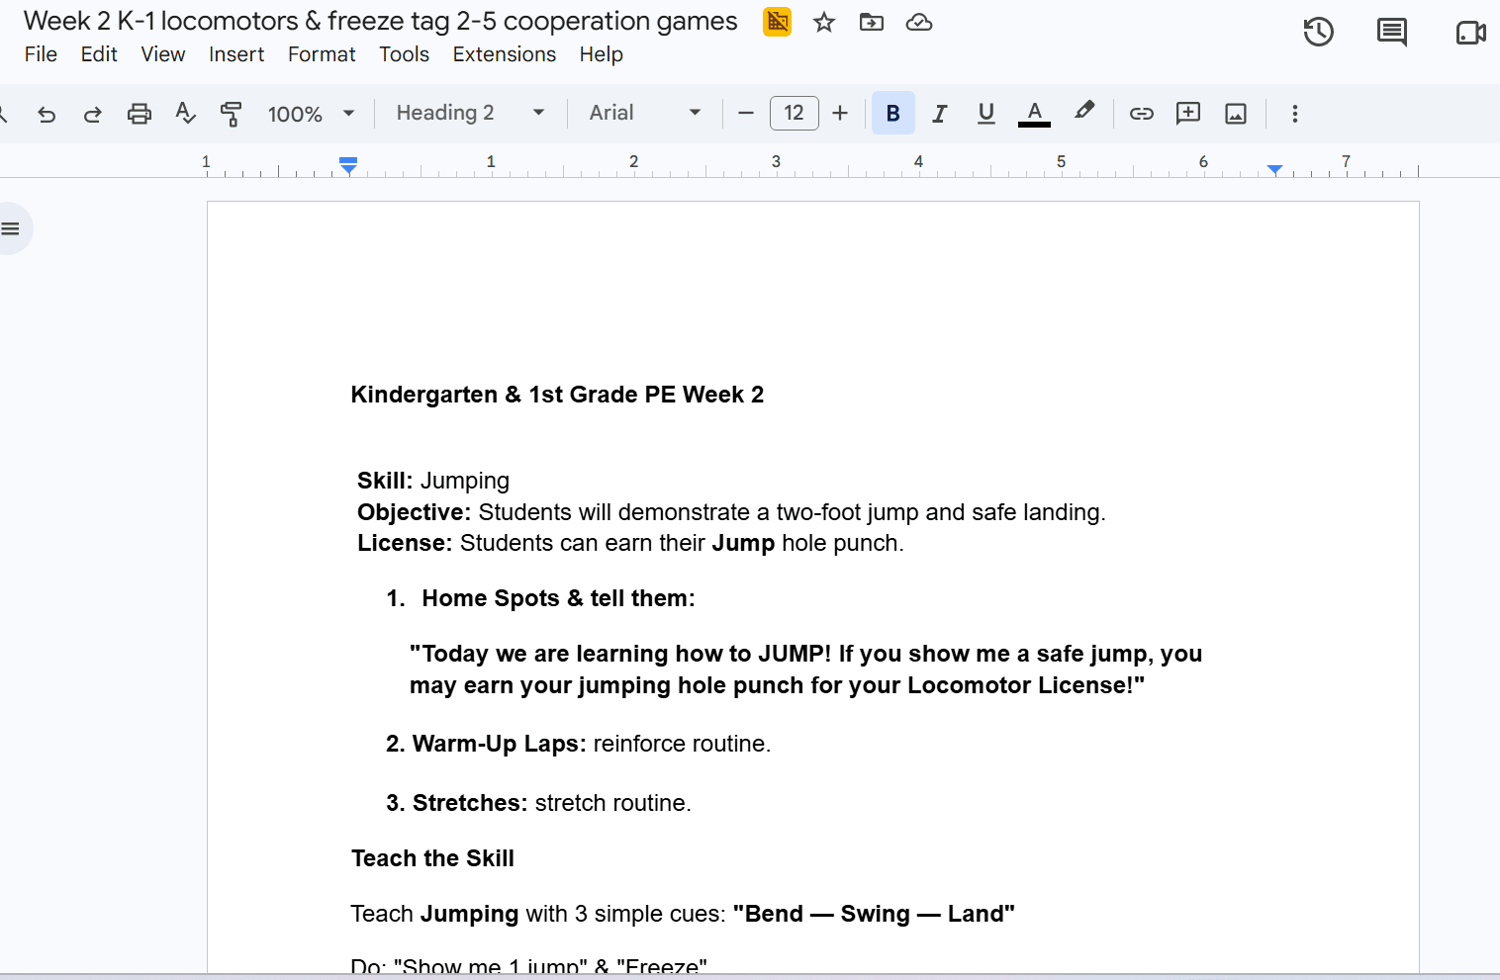
Task: Print the document using printer icon
Action: 139,114
